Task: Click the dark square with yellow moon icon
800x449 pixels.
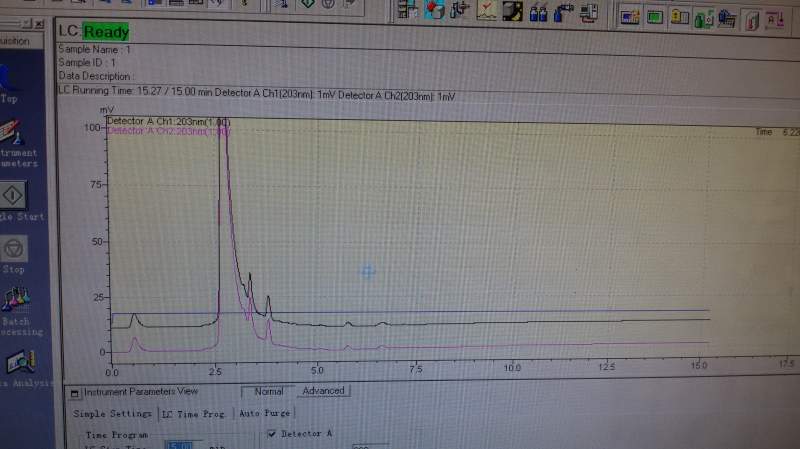Action: click(512, 11)
